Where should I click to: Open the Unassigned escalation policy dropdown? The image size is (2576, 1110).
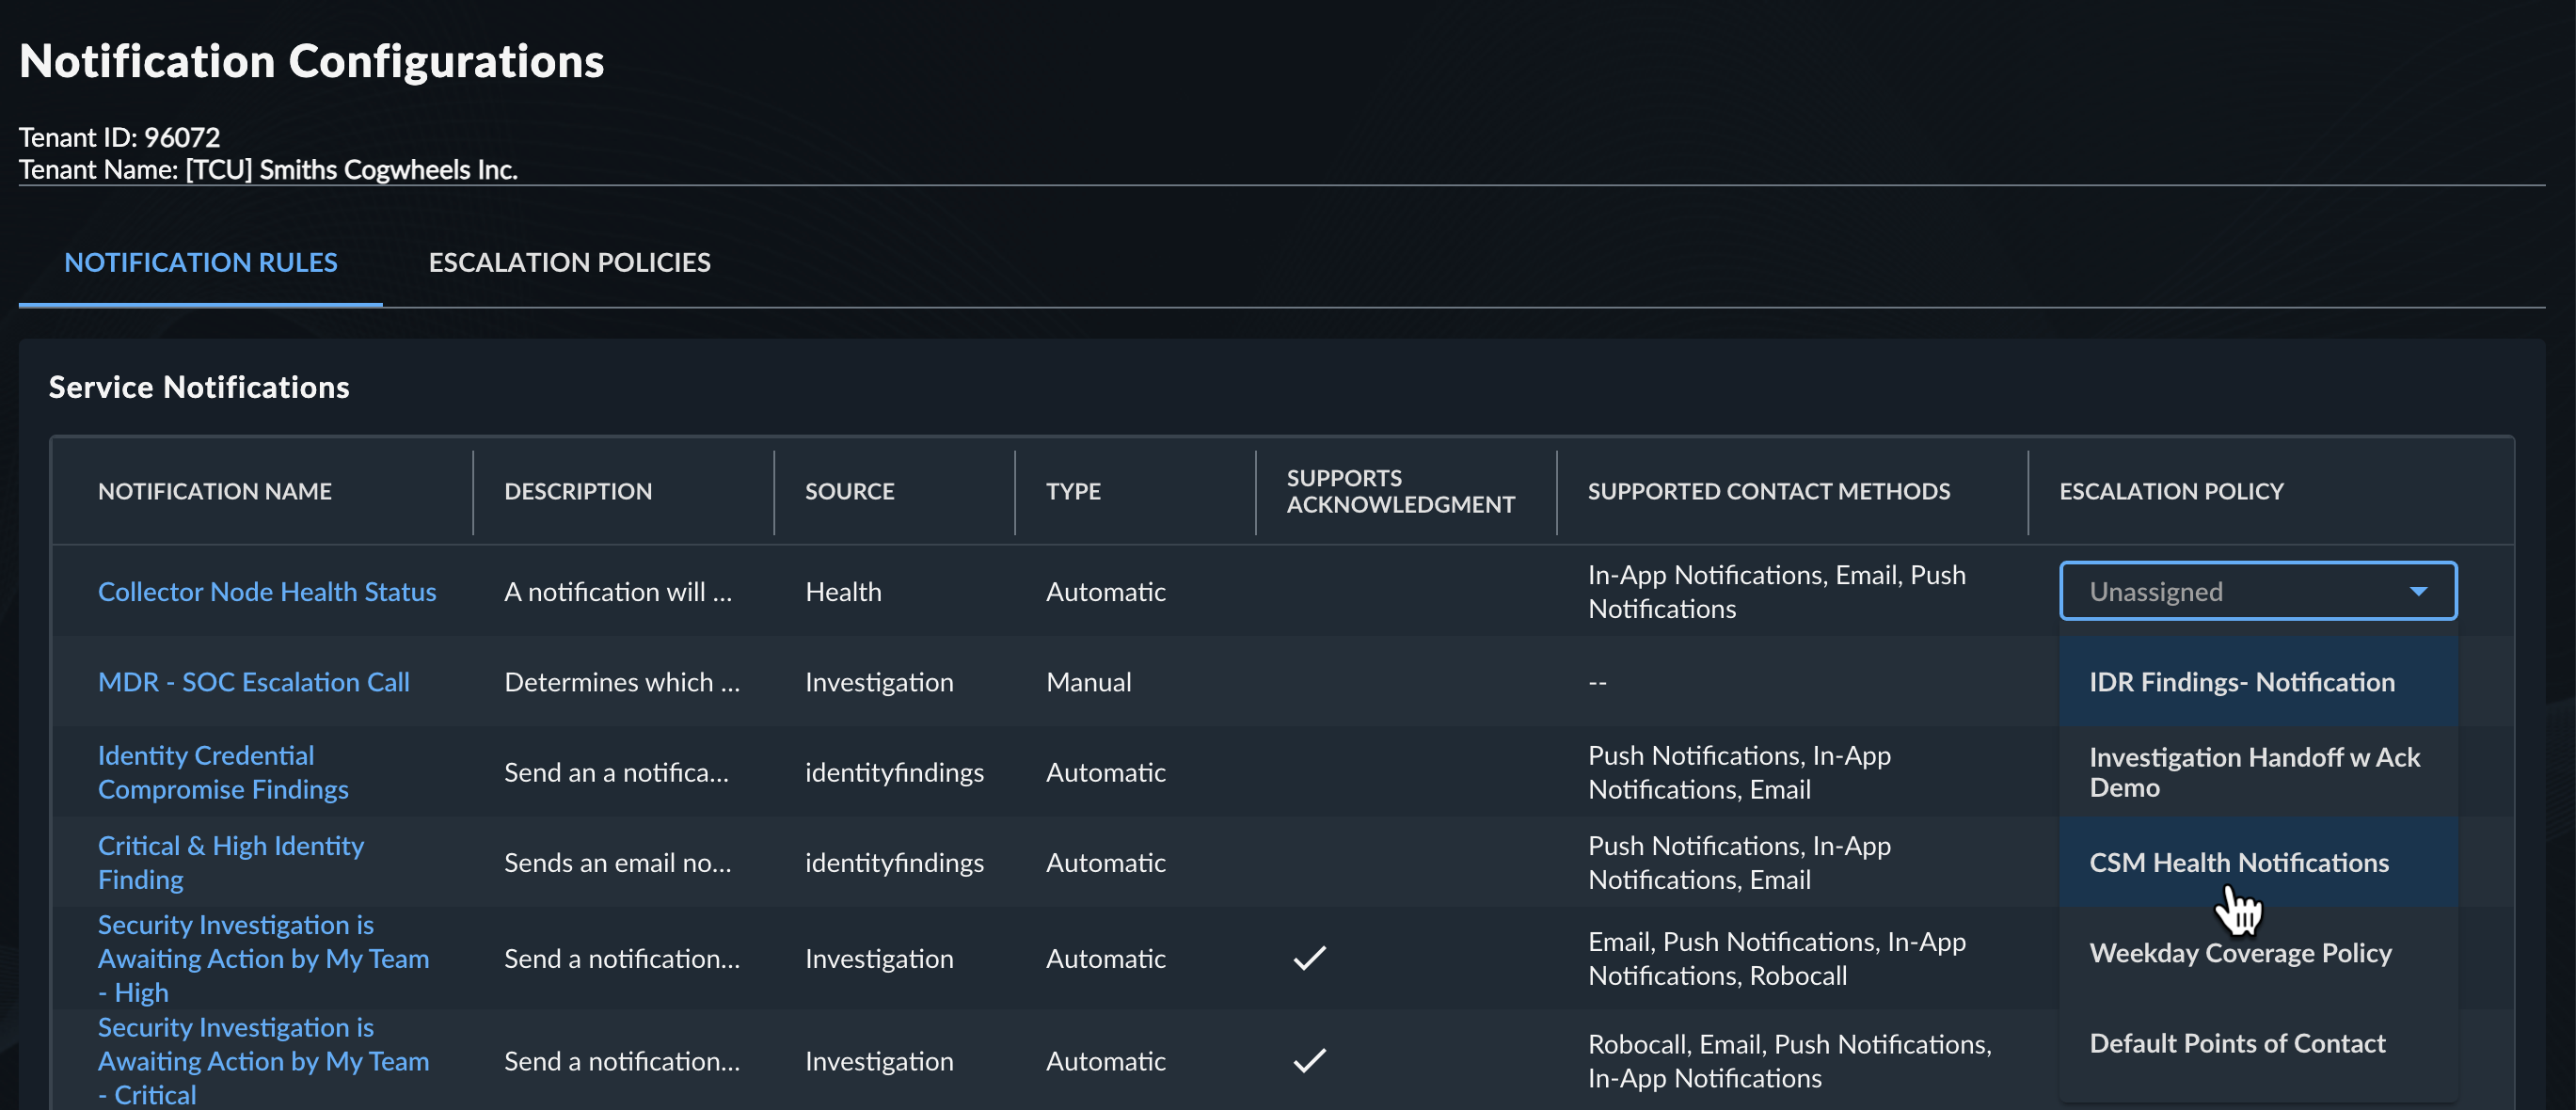point(2257,591)
